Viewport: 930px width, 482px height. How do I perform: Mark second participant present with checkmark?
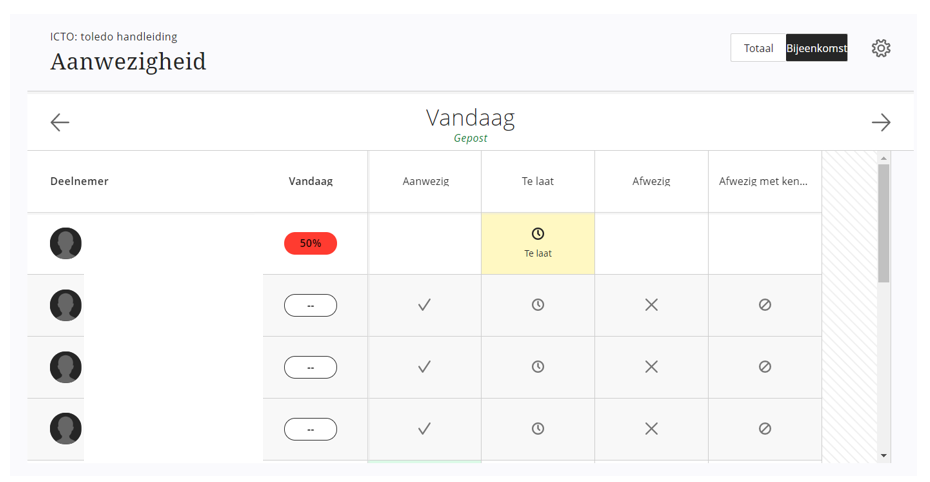coord(424,305)
